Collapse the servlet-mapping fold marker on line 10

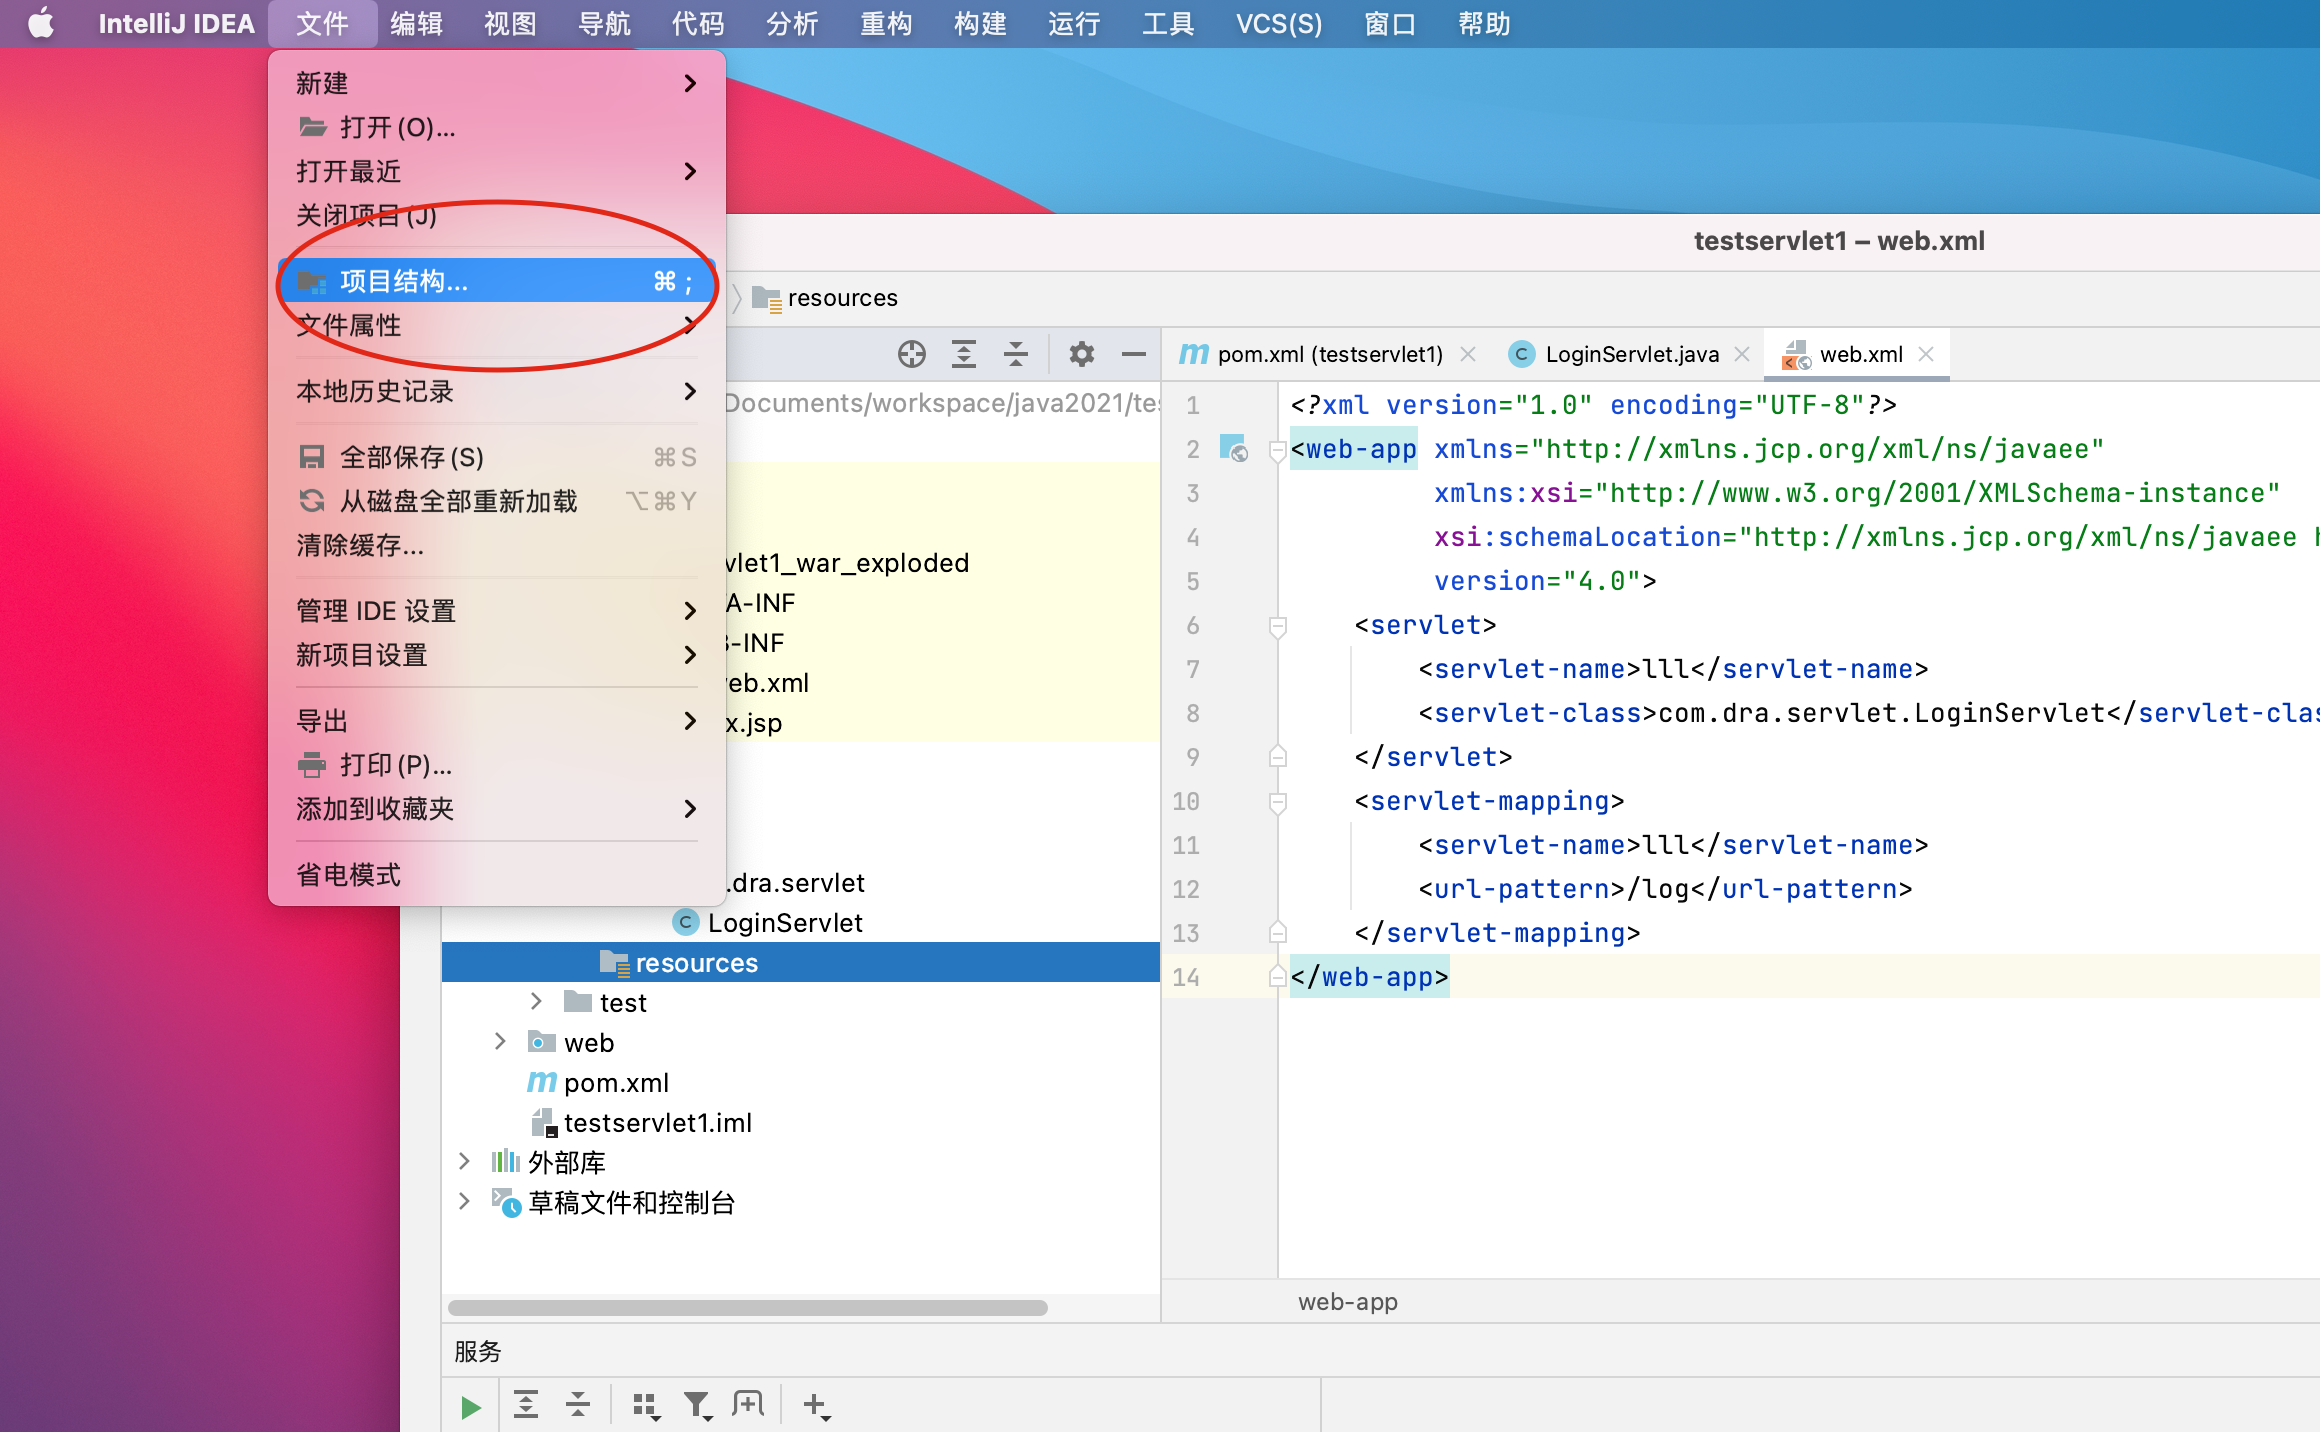(x=1277, y=803)
